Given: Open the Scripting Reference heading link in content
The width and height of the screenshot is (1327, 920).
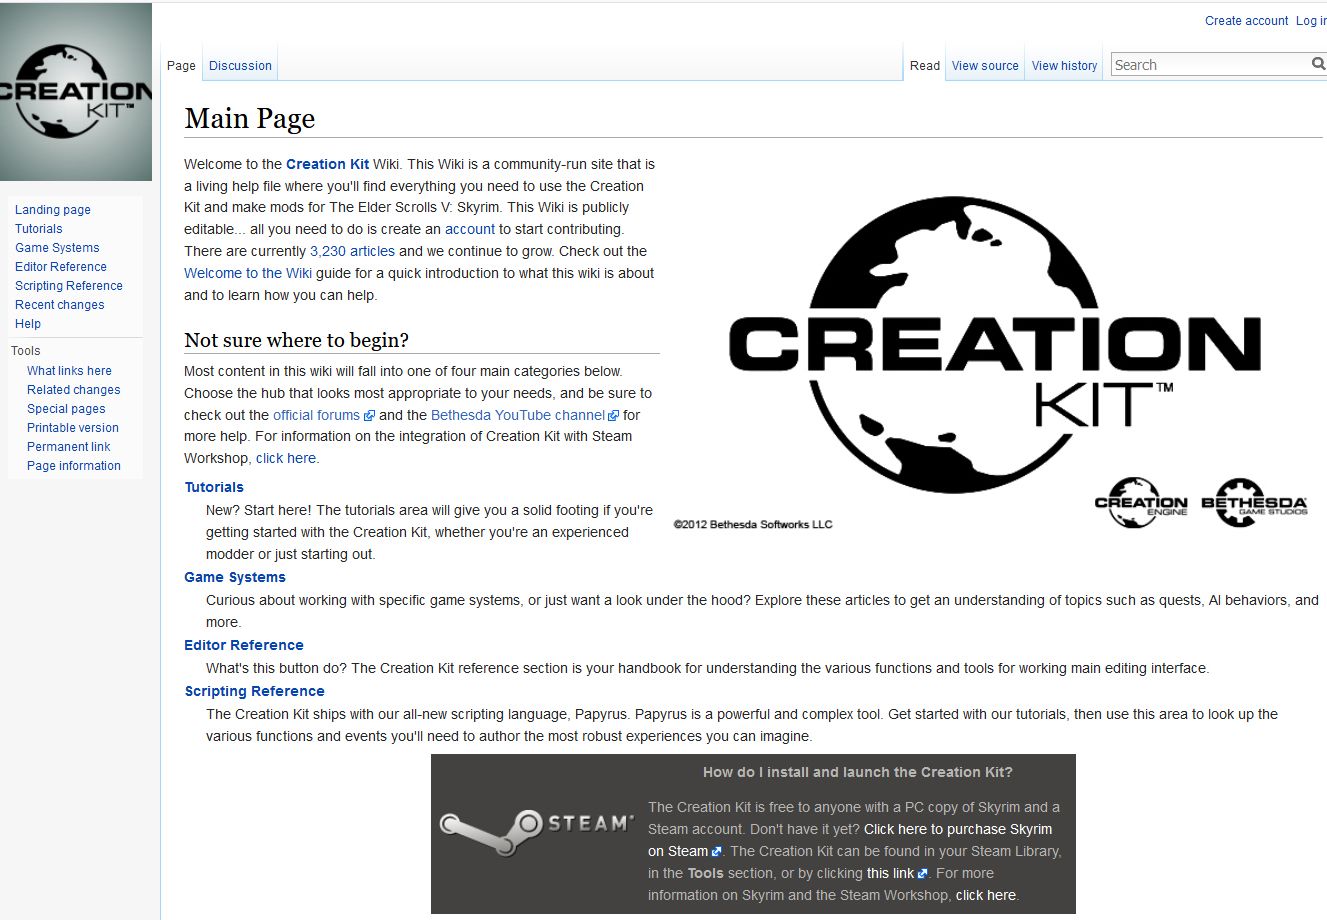Looking at the screenshot, I should point(255,691).
